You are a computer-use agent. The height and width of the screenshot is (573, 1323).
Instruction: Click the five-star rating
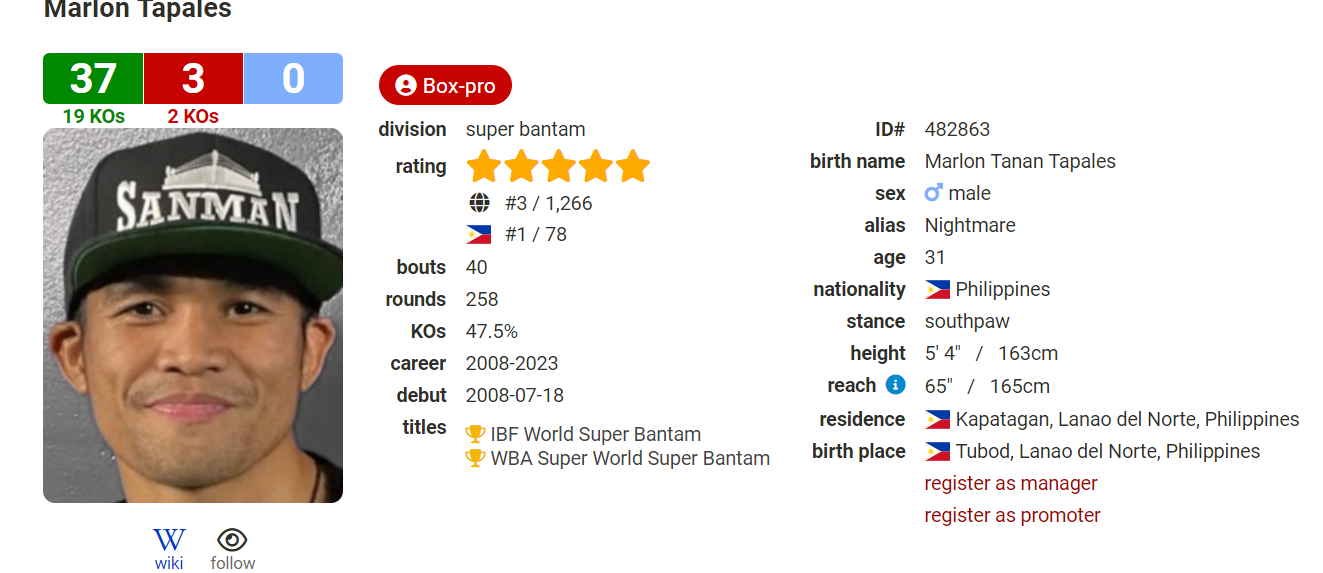coord(558,166)
